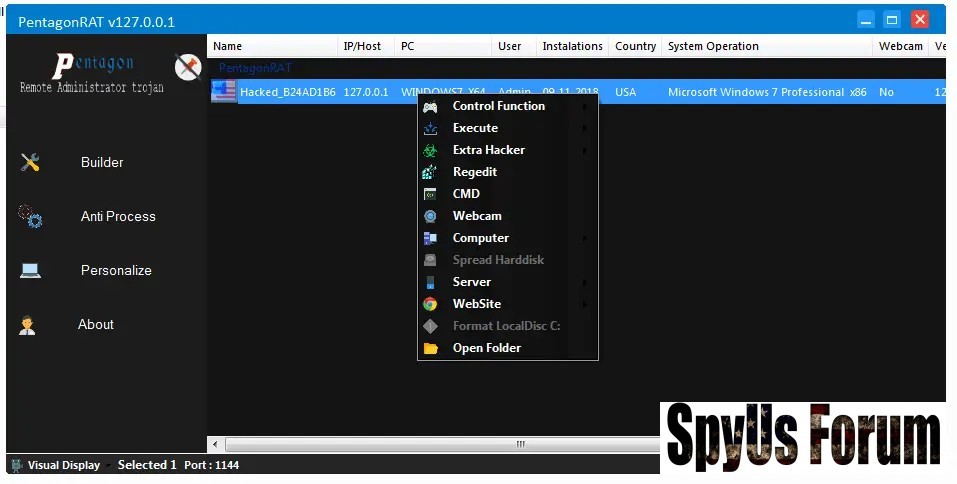
Task: Click the Visual Display status bar icon
Action: (16, 464)
